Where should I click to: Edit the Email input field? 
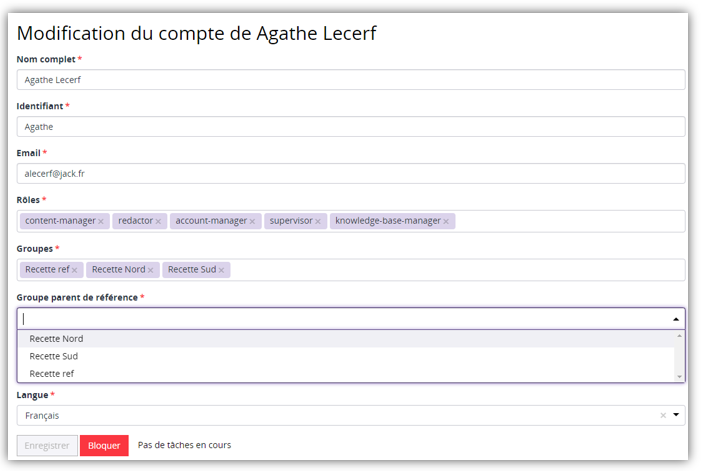[350, 173]
